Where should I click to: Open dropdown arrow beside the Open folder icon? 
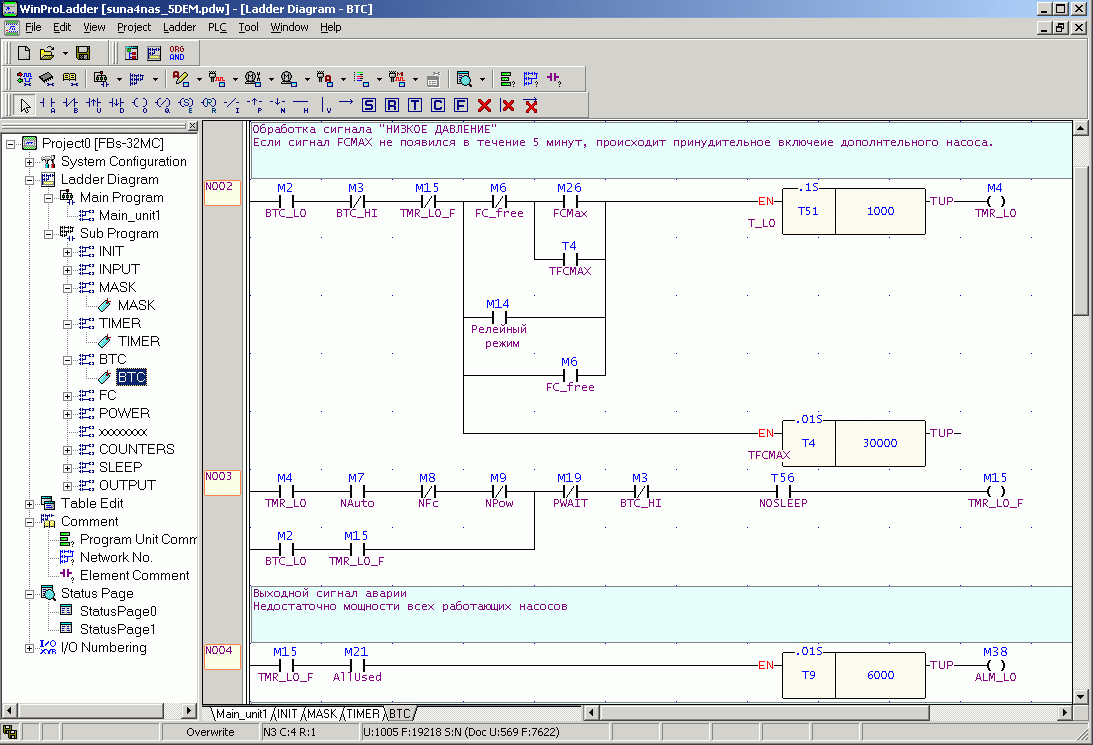coord(65,53)
